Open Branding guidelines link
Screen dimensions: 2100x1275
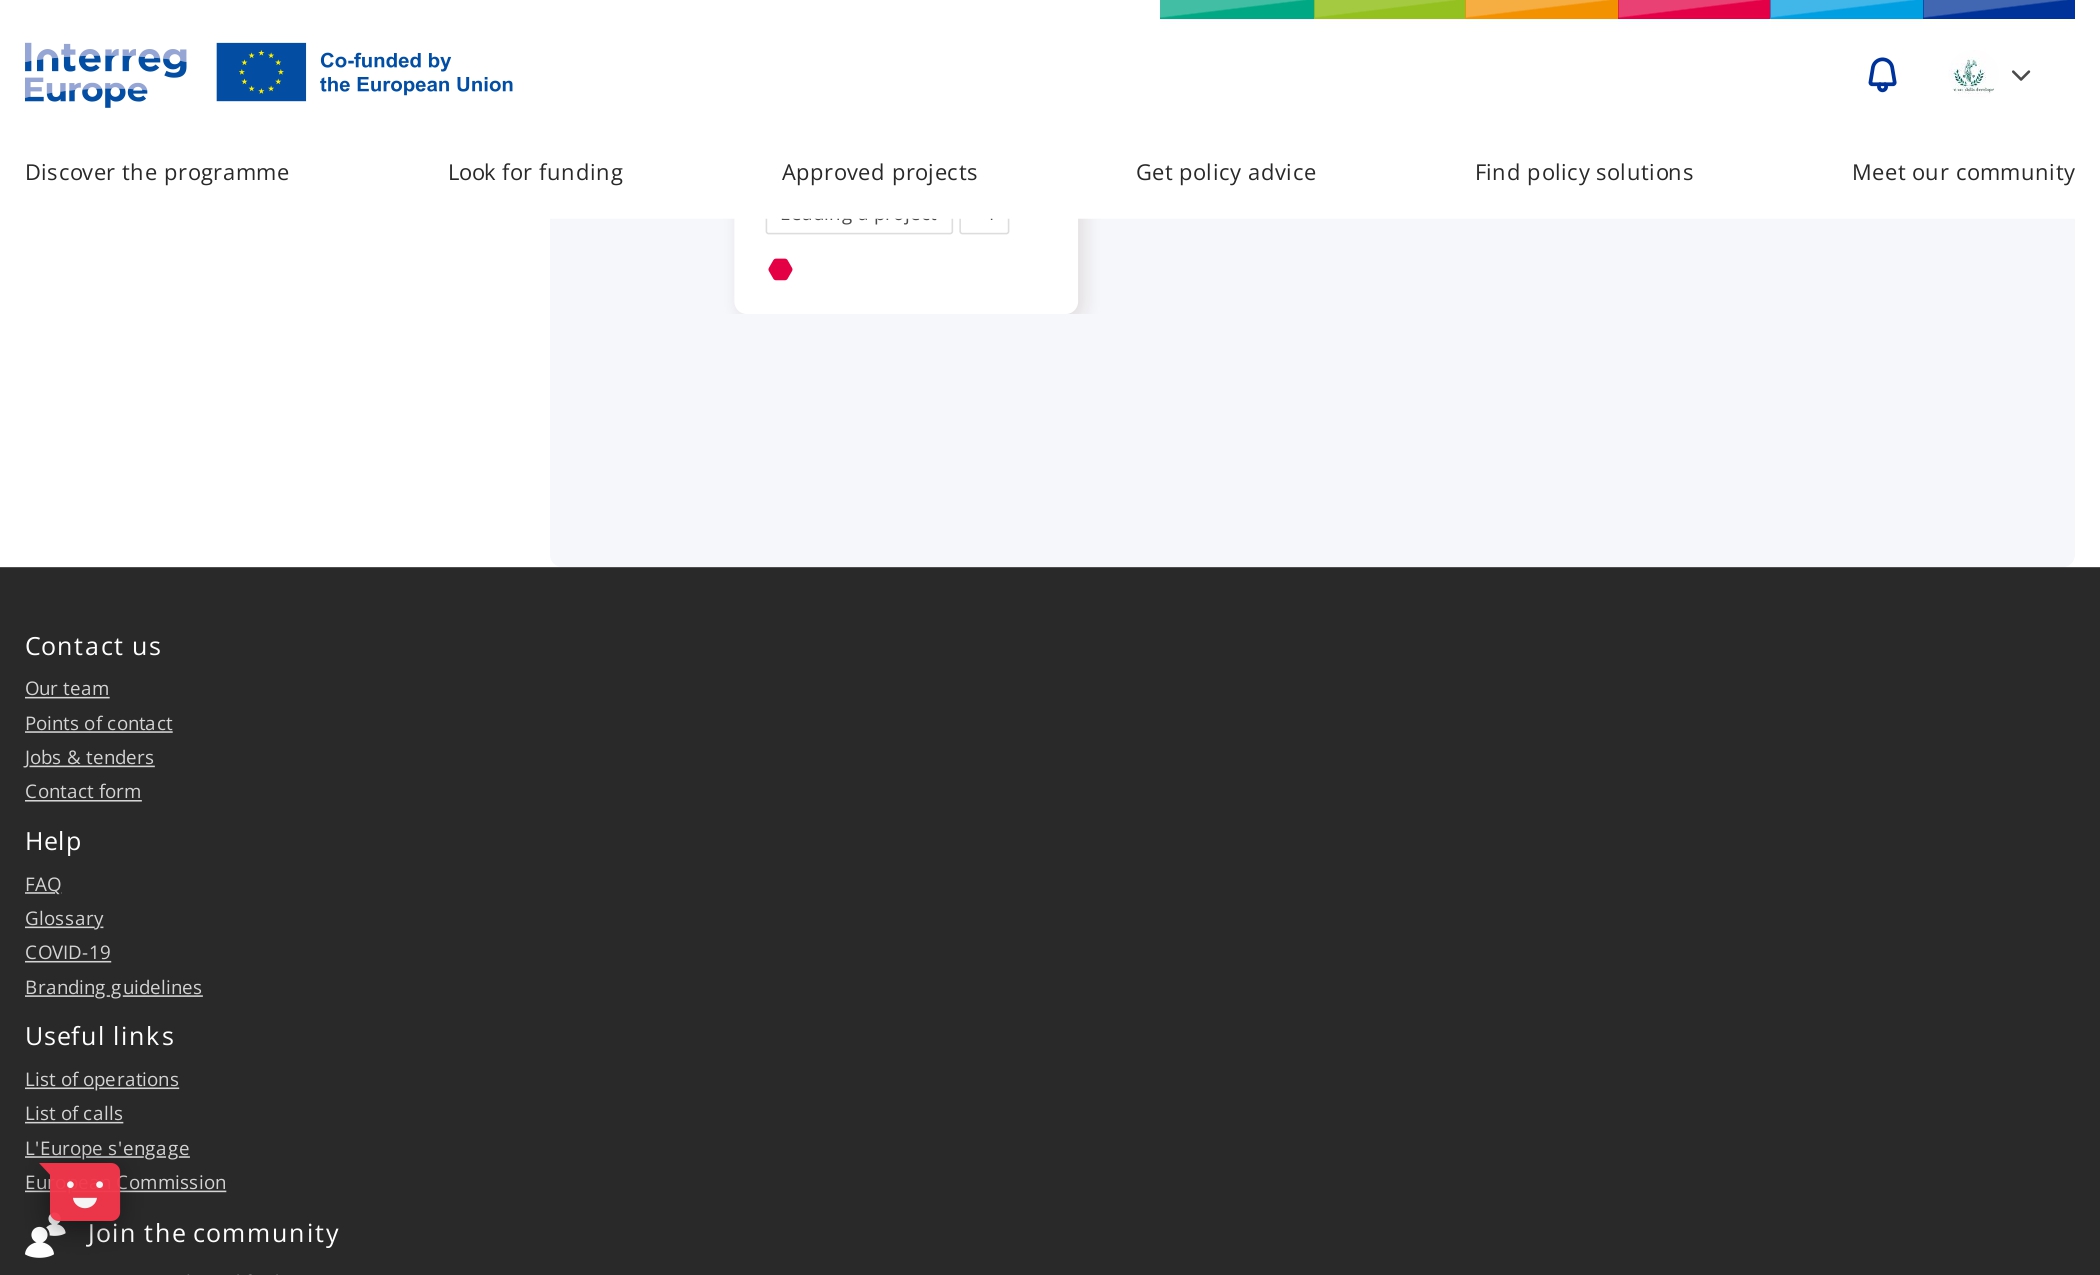click(113, 988)
